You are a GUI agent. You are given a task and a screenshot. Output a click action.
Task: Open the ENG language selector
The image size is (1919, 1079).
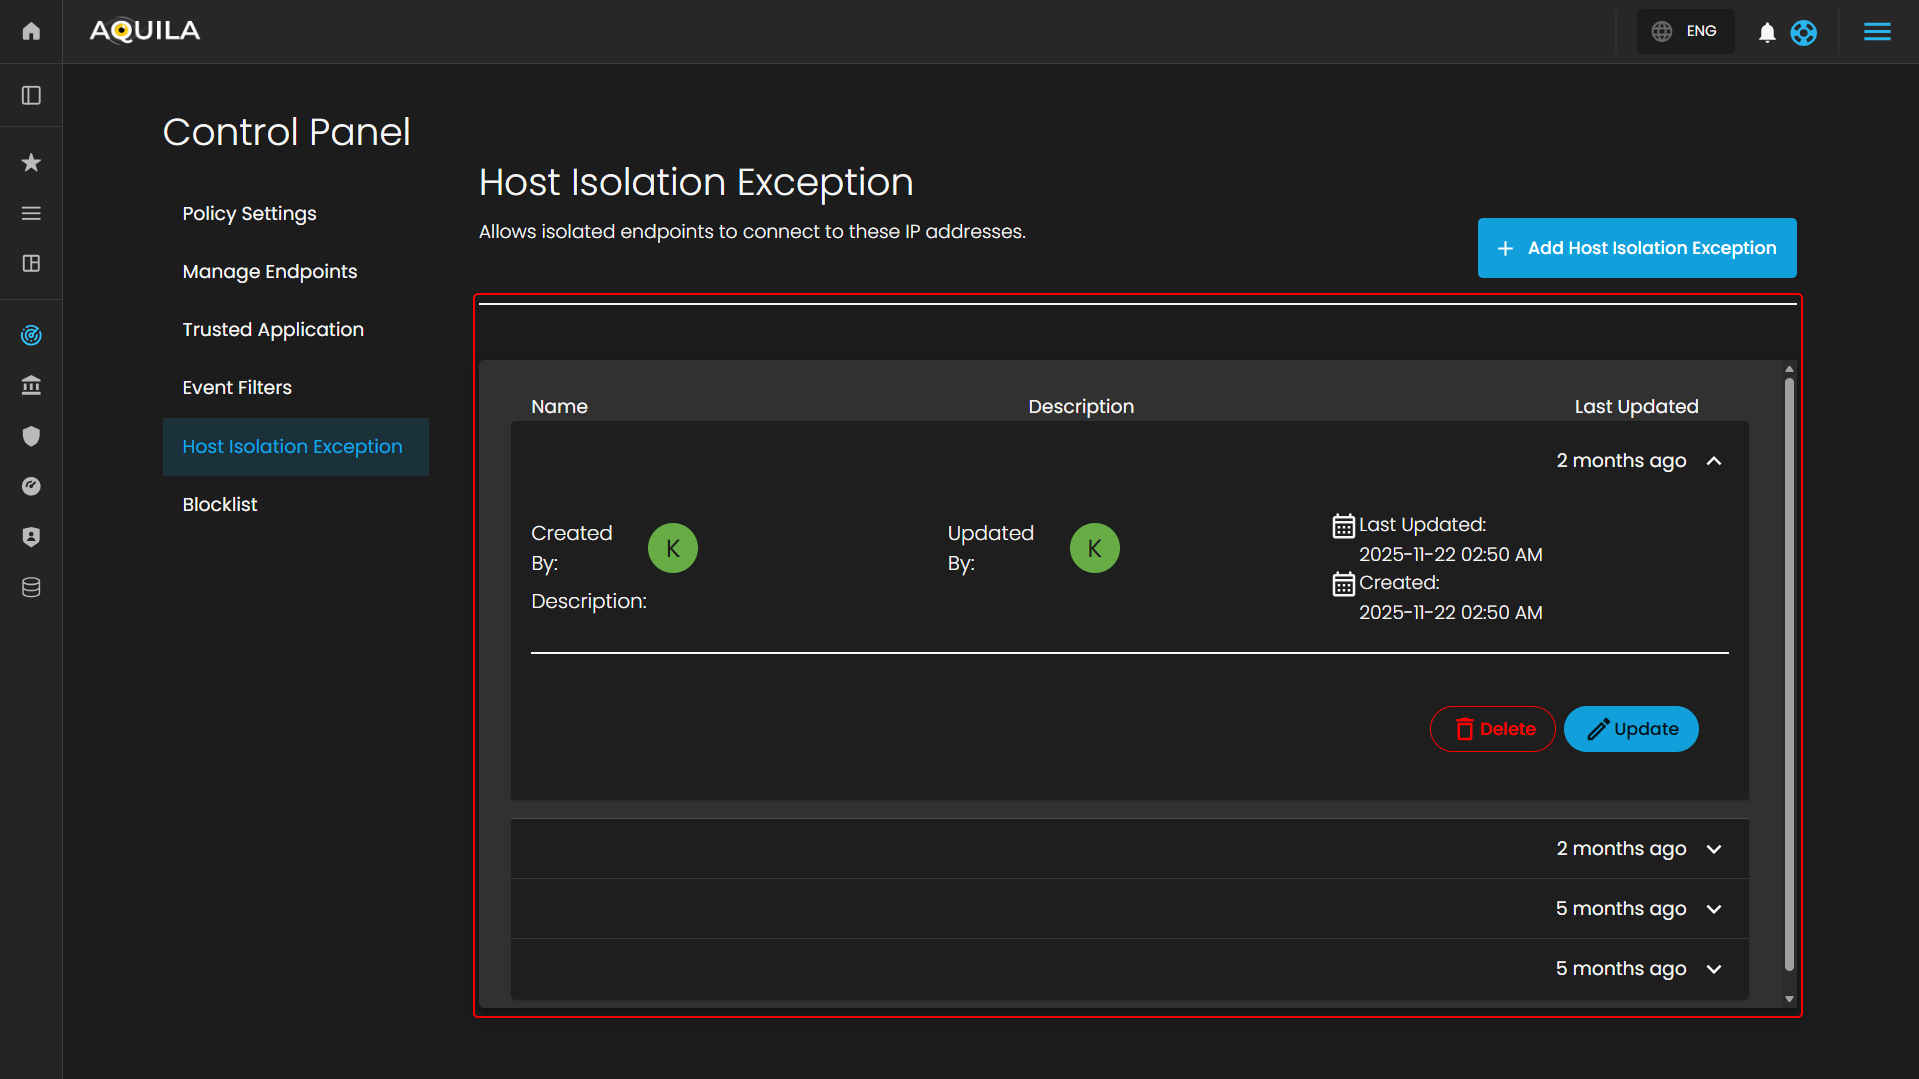tap(1685, 32)
